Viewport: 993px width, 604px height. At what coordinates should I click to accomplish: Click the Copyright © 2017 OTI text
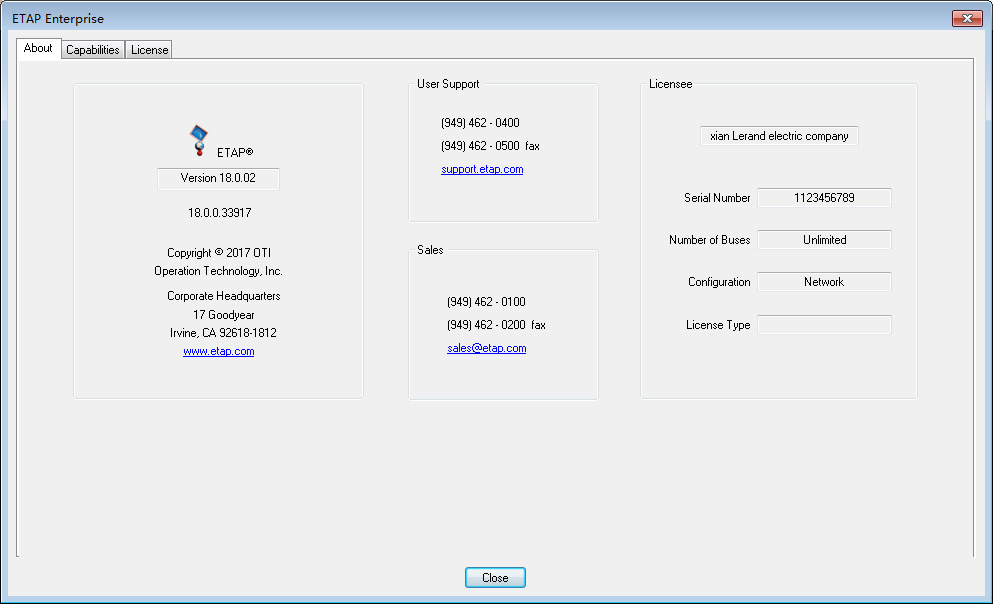218,253
